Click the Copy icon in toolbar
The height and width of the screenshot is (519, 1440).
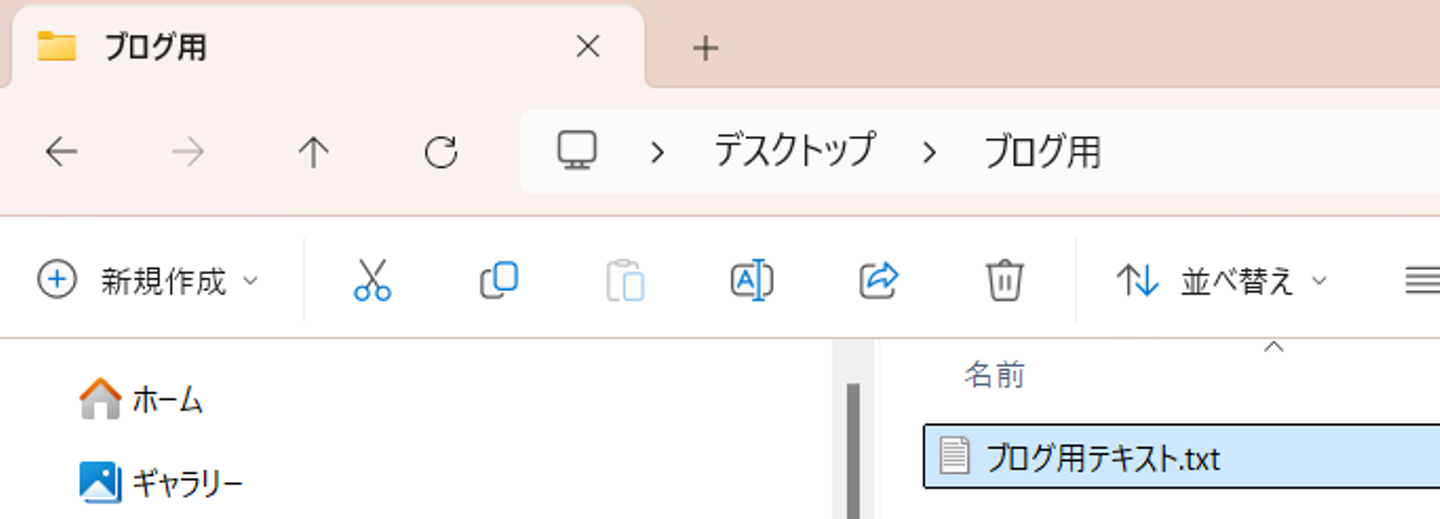(499, 281)
